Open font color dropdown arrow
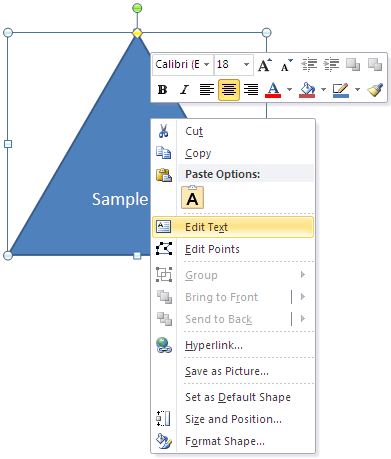The height and width of the screenshot is (459, 391). click(x=289, y=89)
